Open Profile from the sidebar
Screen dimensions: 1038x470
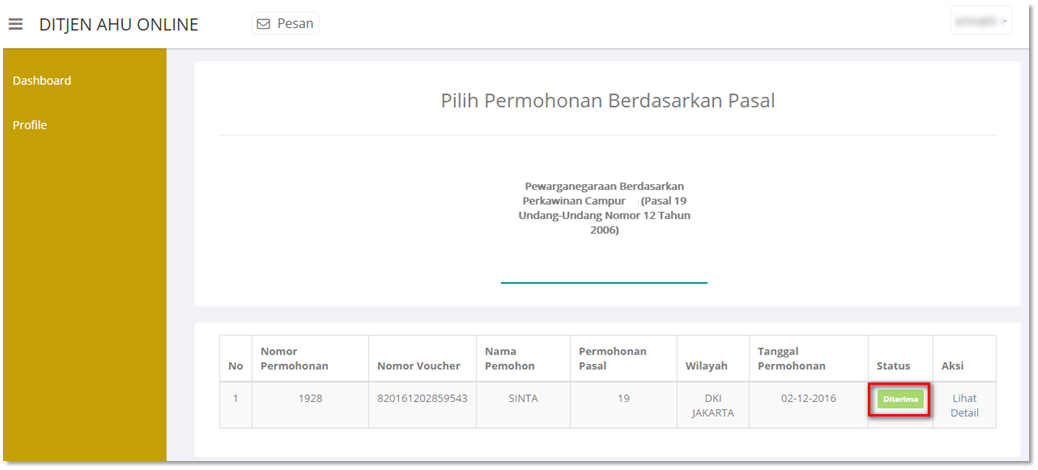(30, 125)
